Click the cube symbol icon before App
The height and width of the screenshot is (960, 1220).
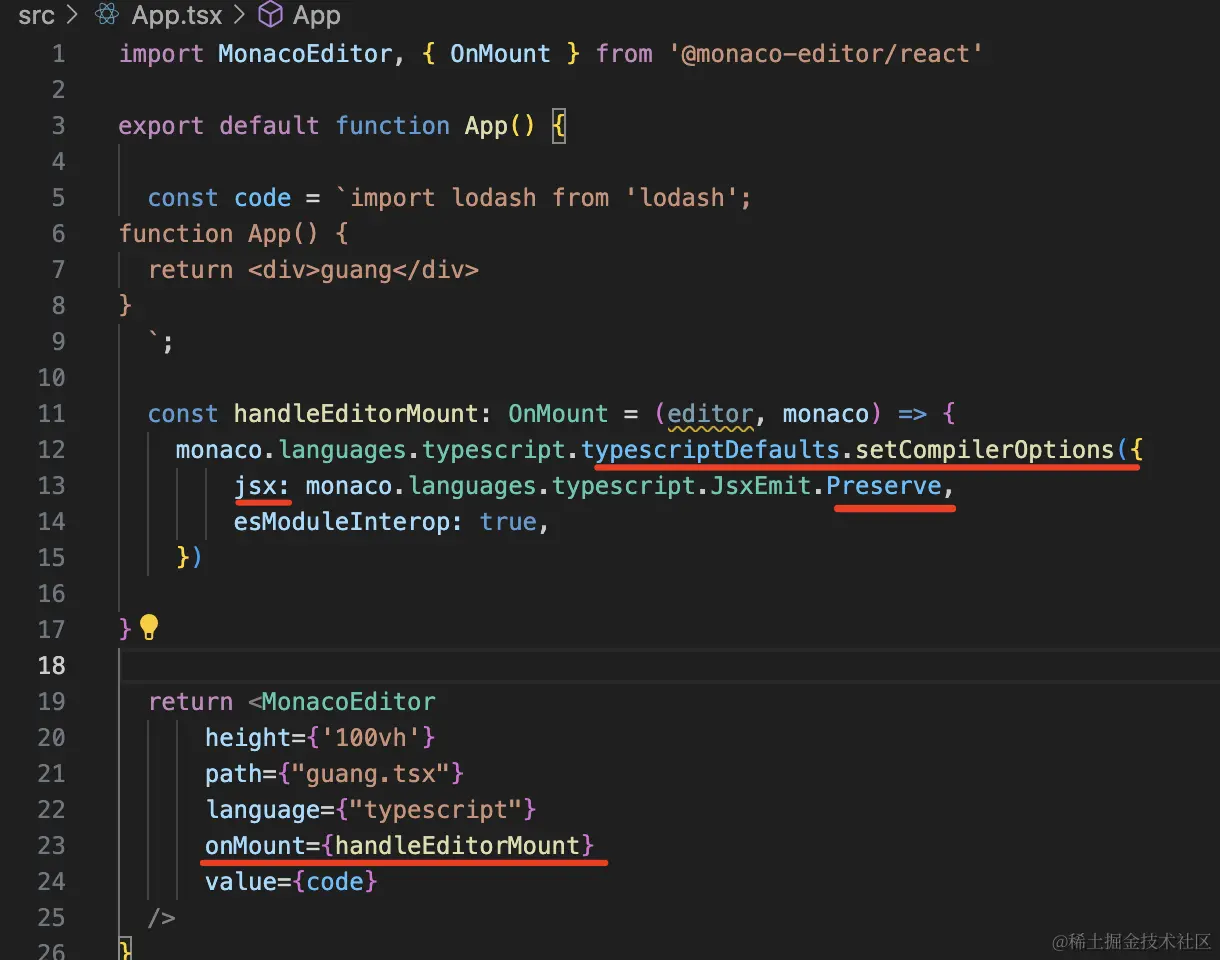270,15
